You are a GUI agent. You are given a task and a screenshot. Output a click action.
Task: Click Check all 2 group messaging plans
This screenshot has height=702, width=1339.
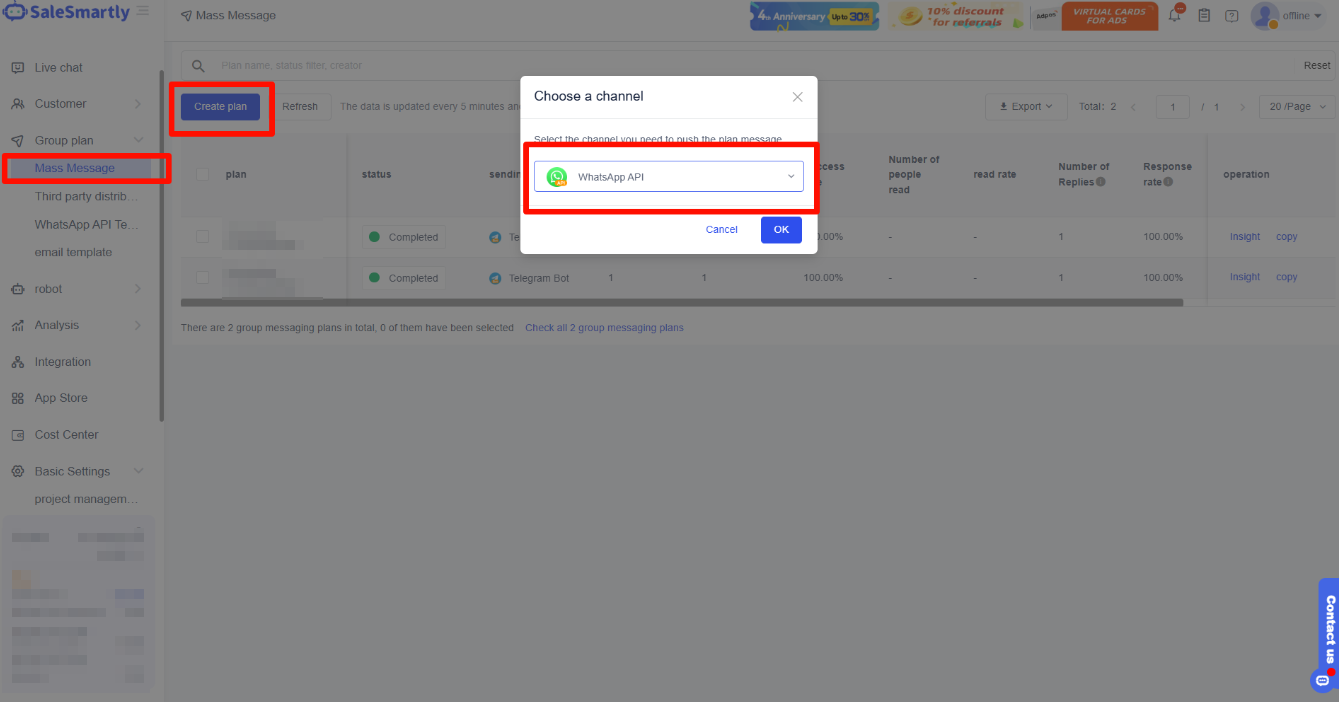[x=604, y=328]
